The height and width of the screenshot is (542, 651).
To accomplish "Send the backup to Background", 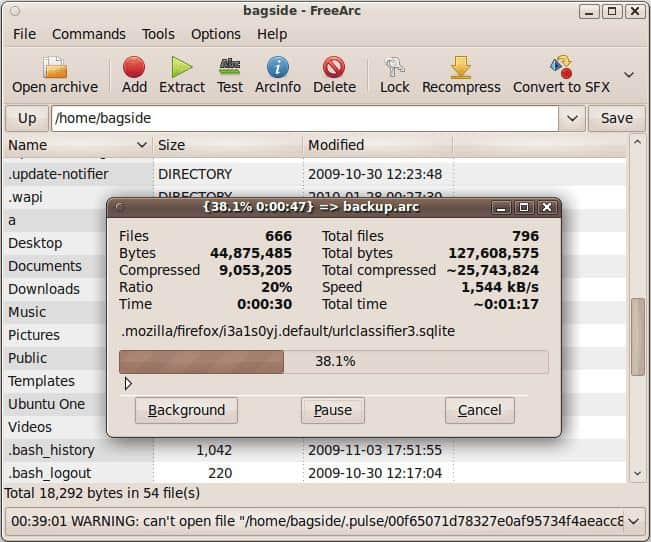I will point(186,410).
